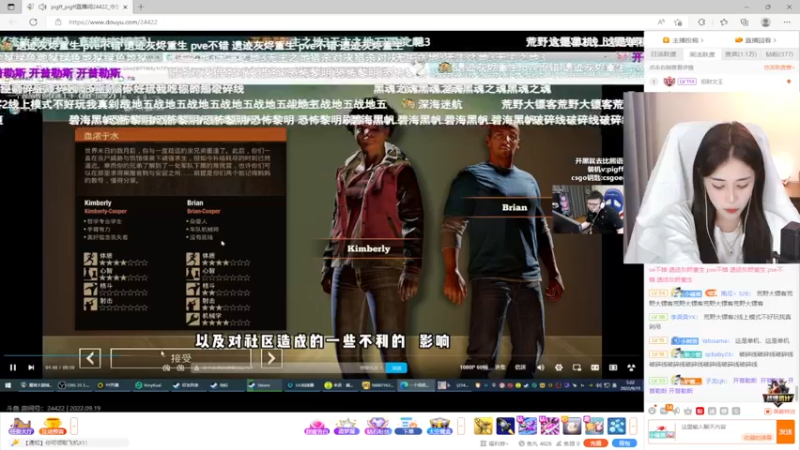This screenshot has height=450, width=800.
Task: Open a new browser tab with plus
Action: point(141,7)
